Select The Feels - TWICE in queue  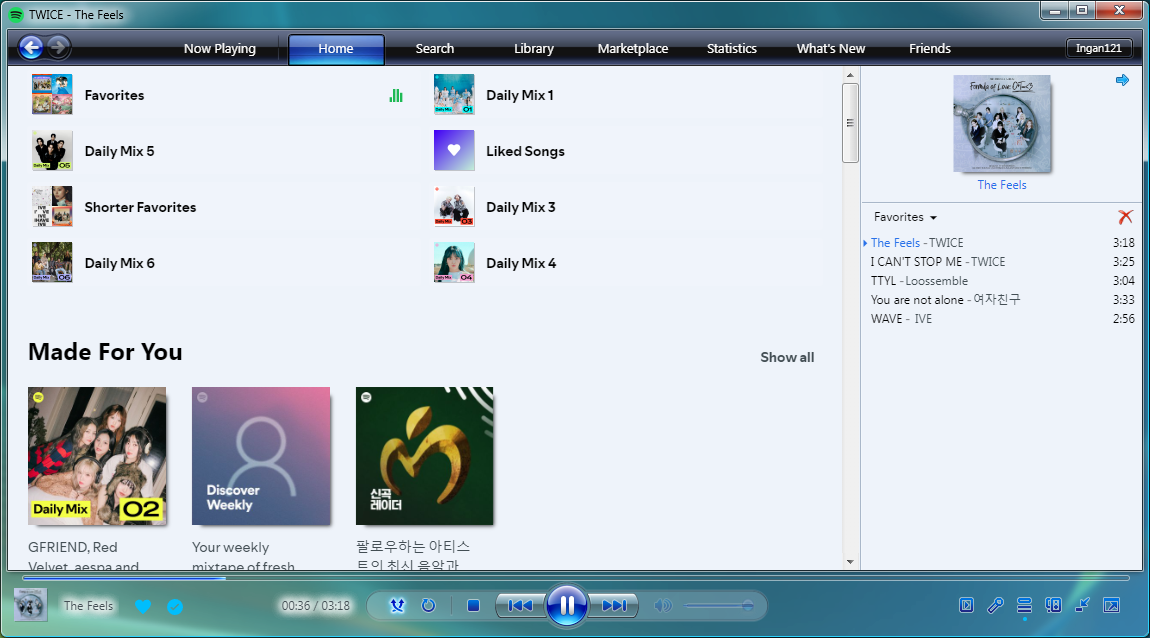click(x=1002, y=243)
